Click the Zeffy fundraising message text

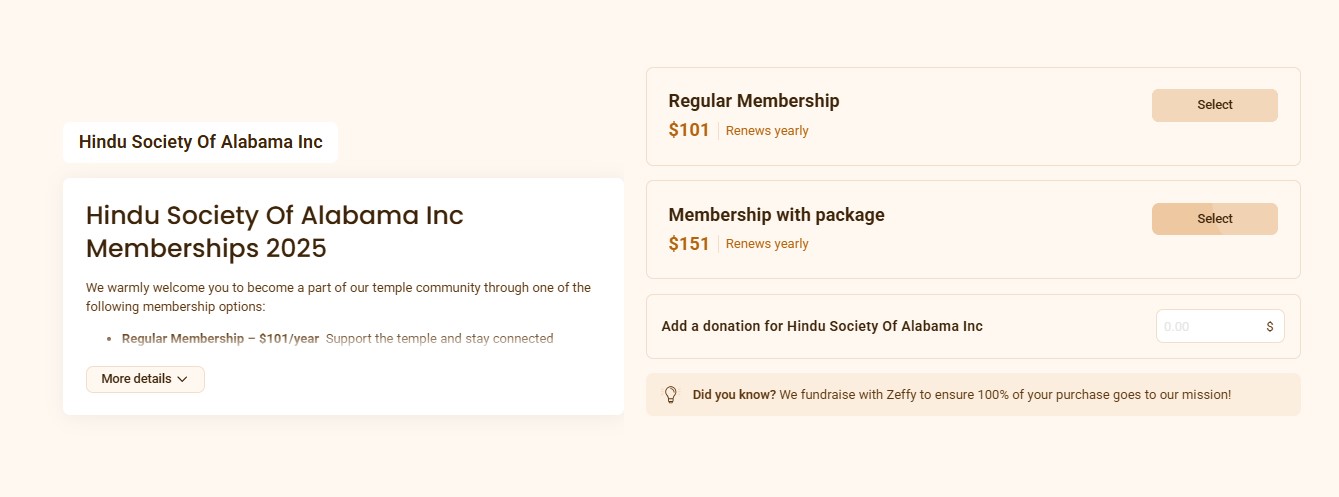tap(1005, 395)
